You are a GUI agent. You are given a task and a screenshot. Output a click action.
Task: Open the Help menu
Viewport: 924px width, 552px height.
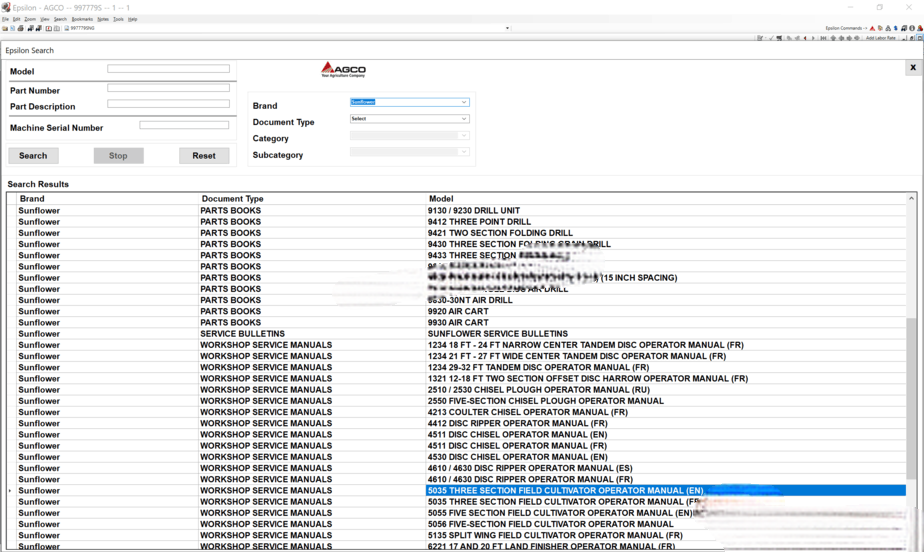pyautogui.click(x=133, y=19)
